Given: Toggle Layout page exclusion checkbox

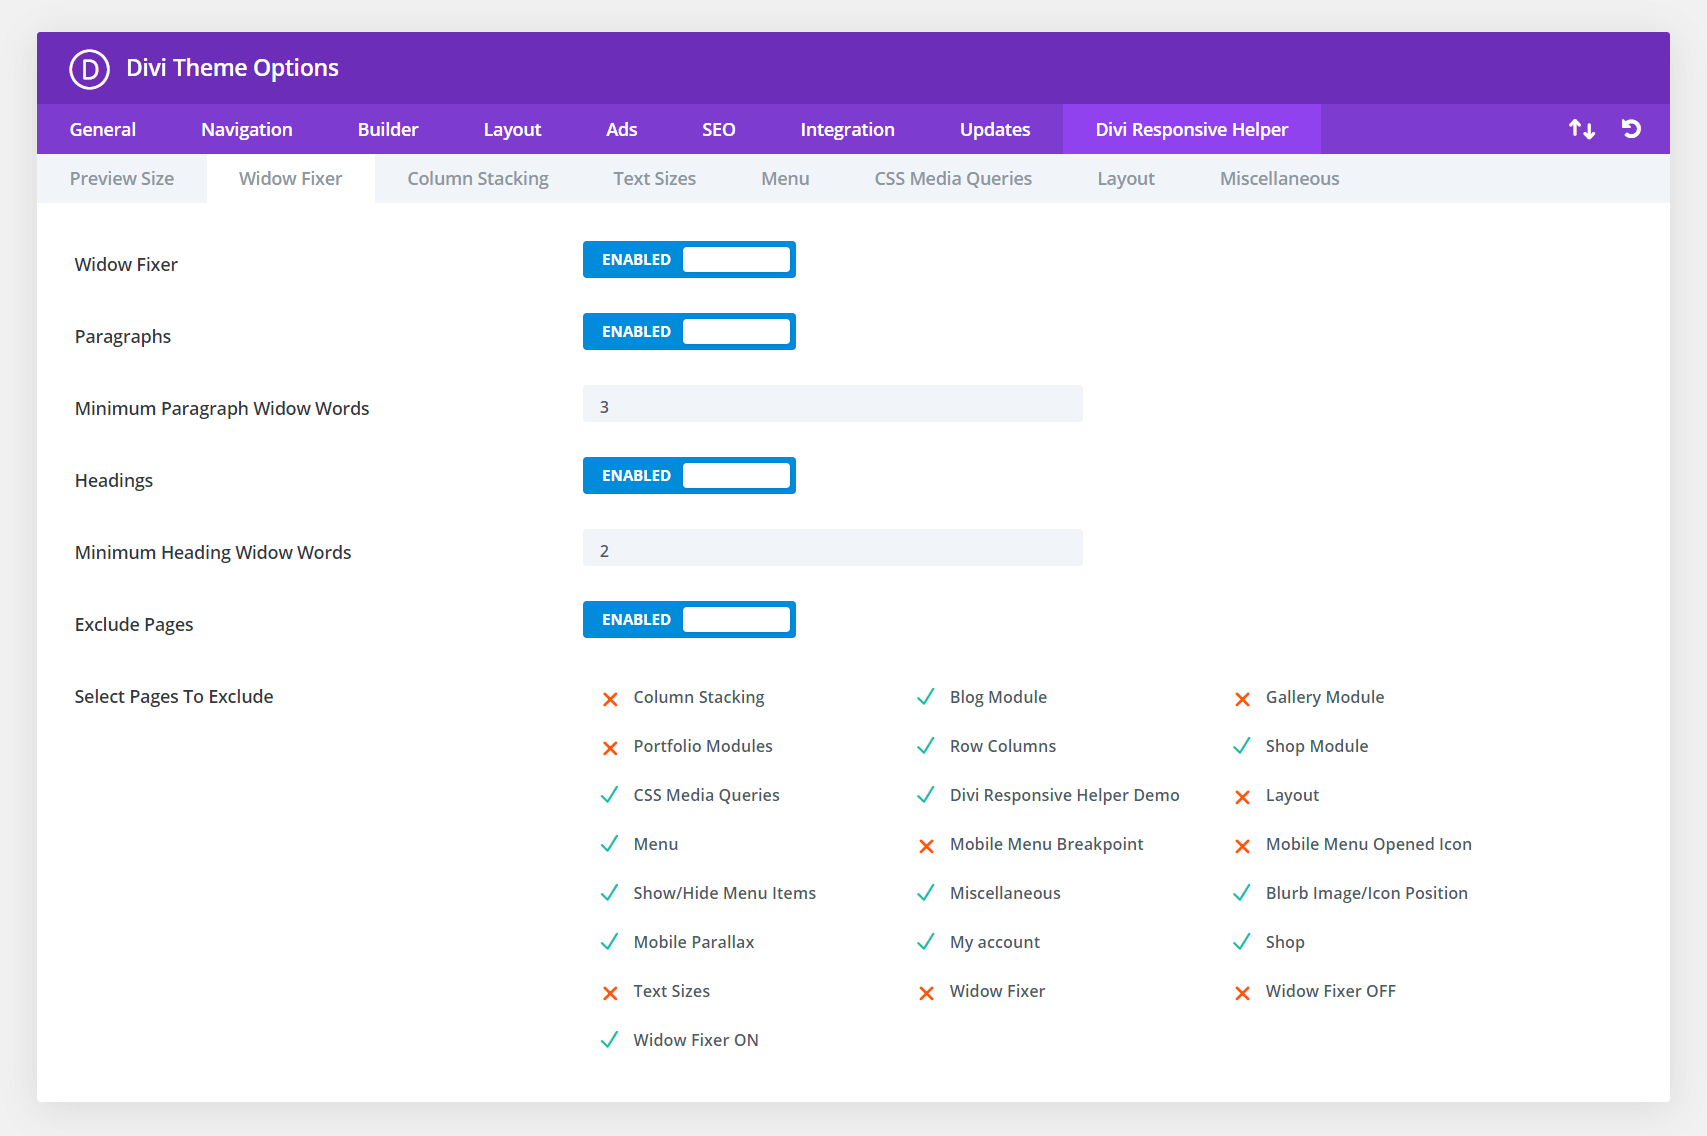Looking at the screenshot, I should point(1242,797).
